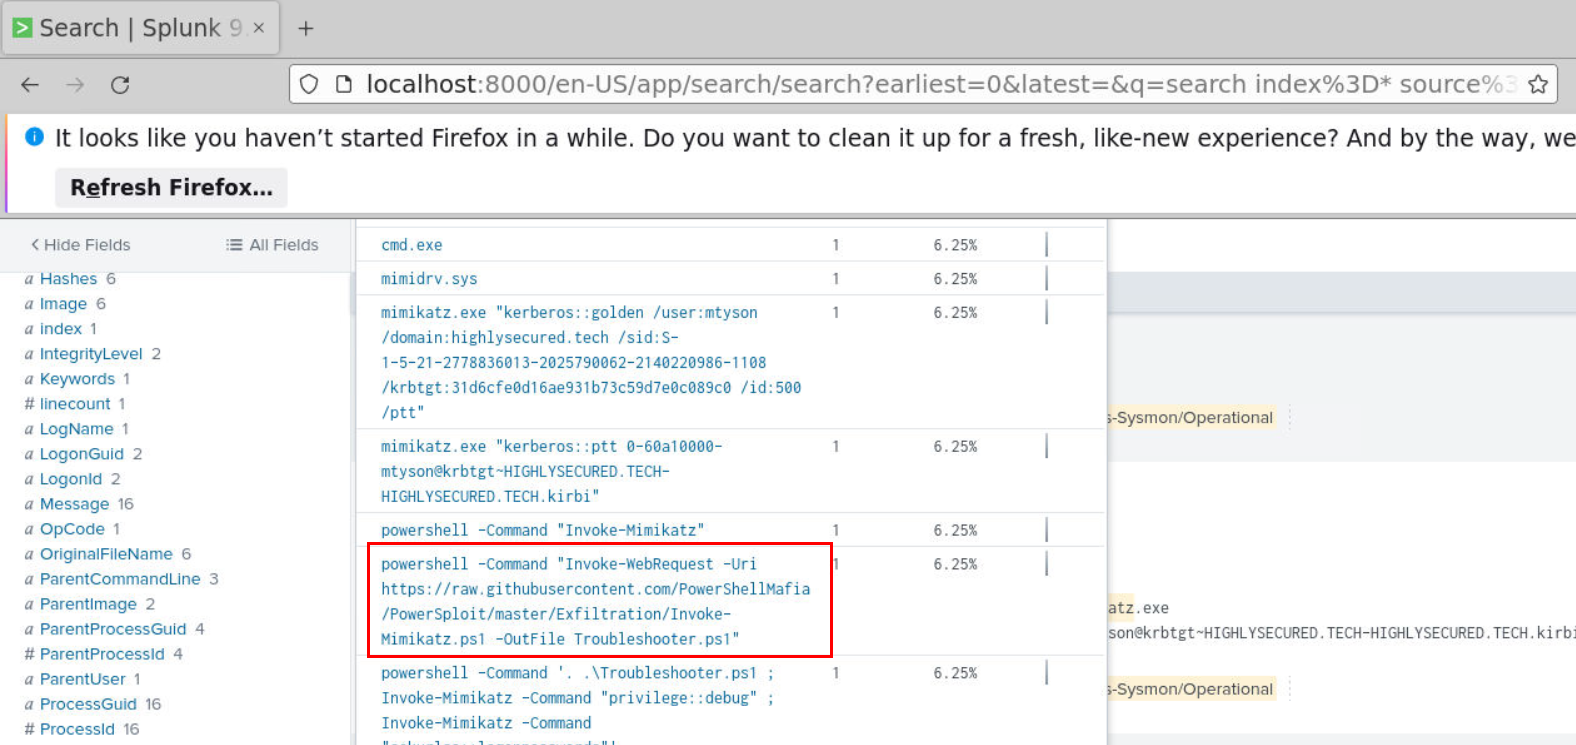Viewport: 1576px width, 745px height.
Task: Show site information page icon
Action: [x=343, y=85]
